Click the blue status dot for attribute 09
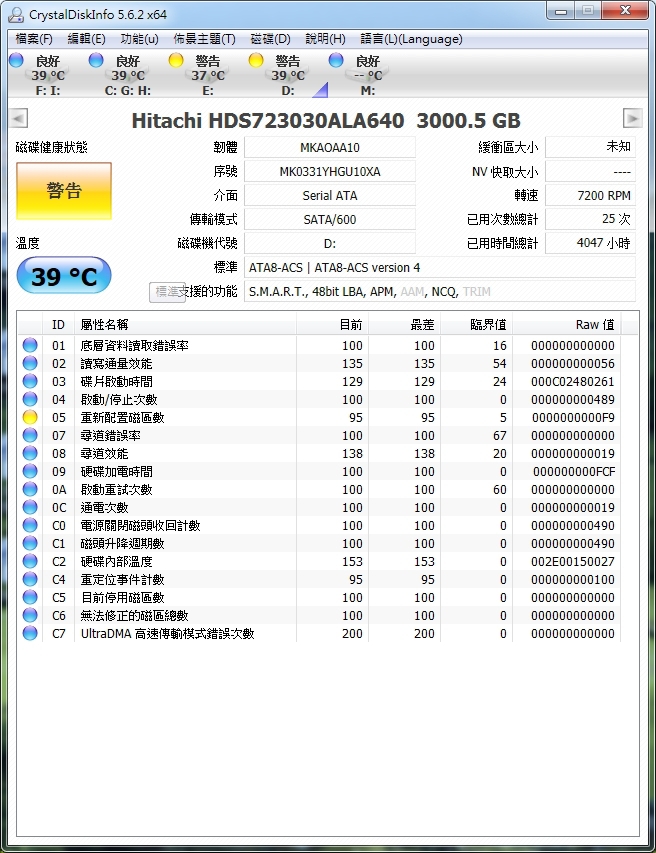The height and width of the screenshot is (853, 656). 30,471
